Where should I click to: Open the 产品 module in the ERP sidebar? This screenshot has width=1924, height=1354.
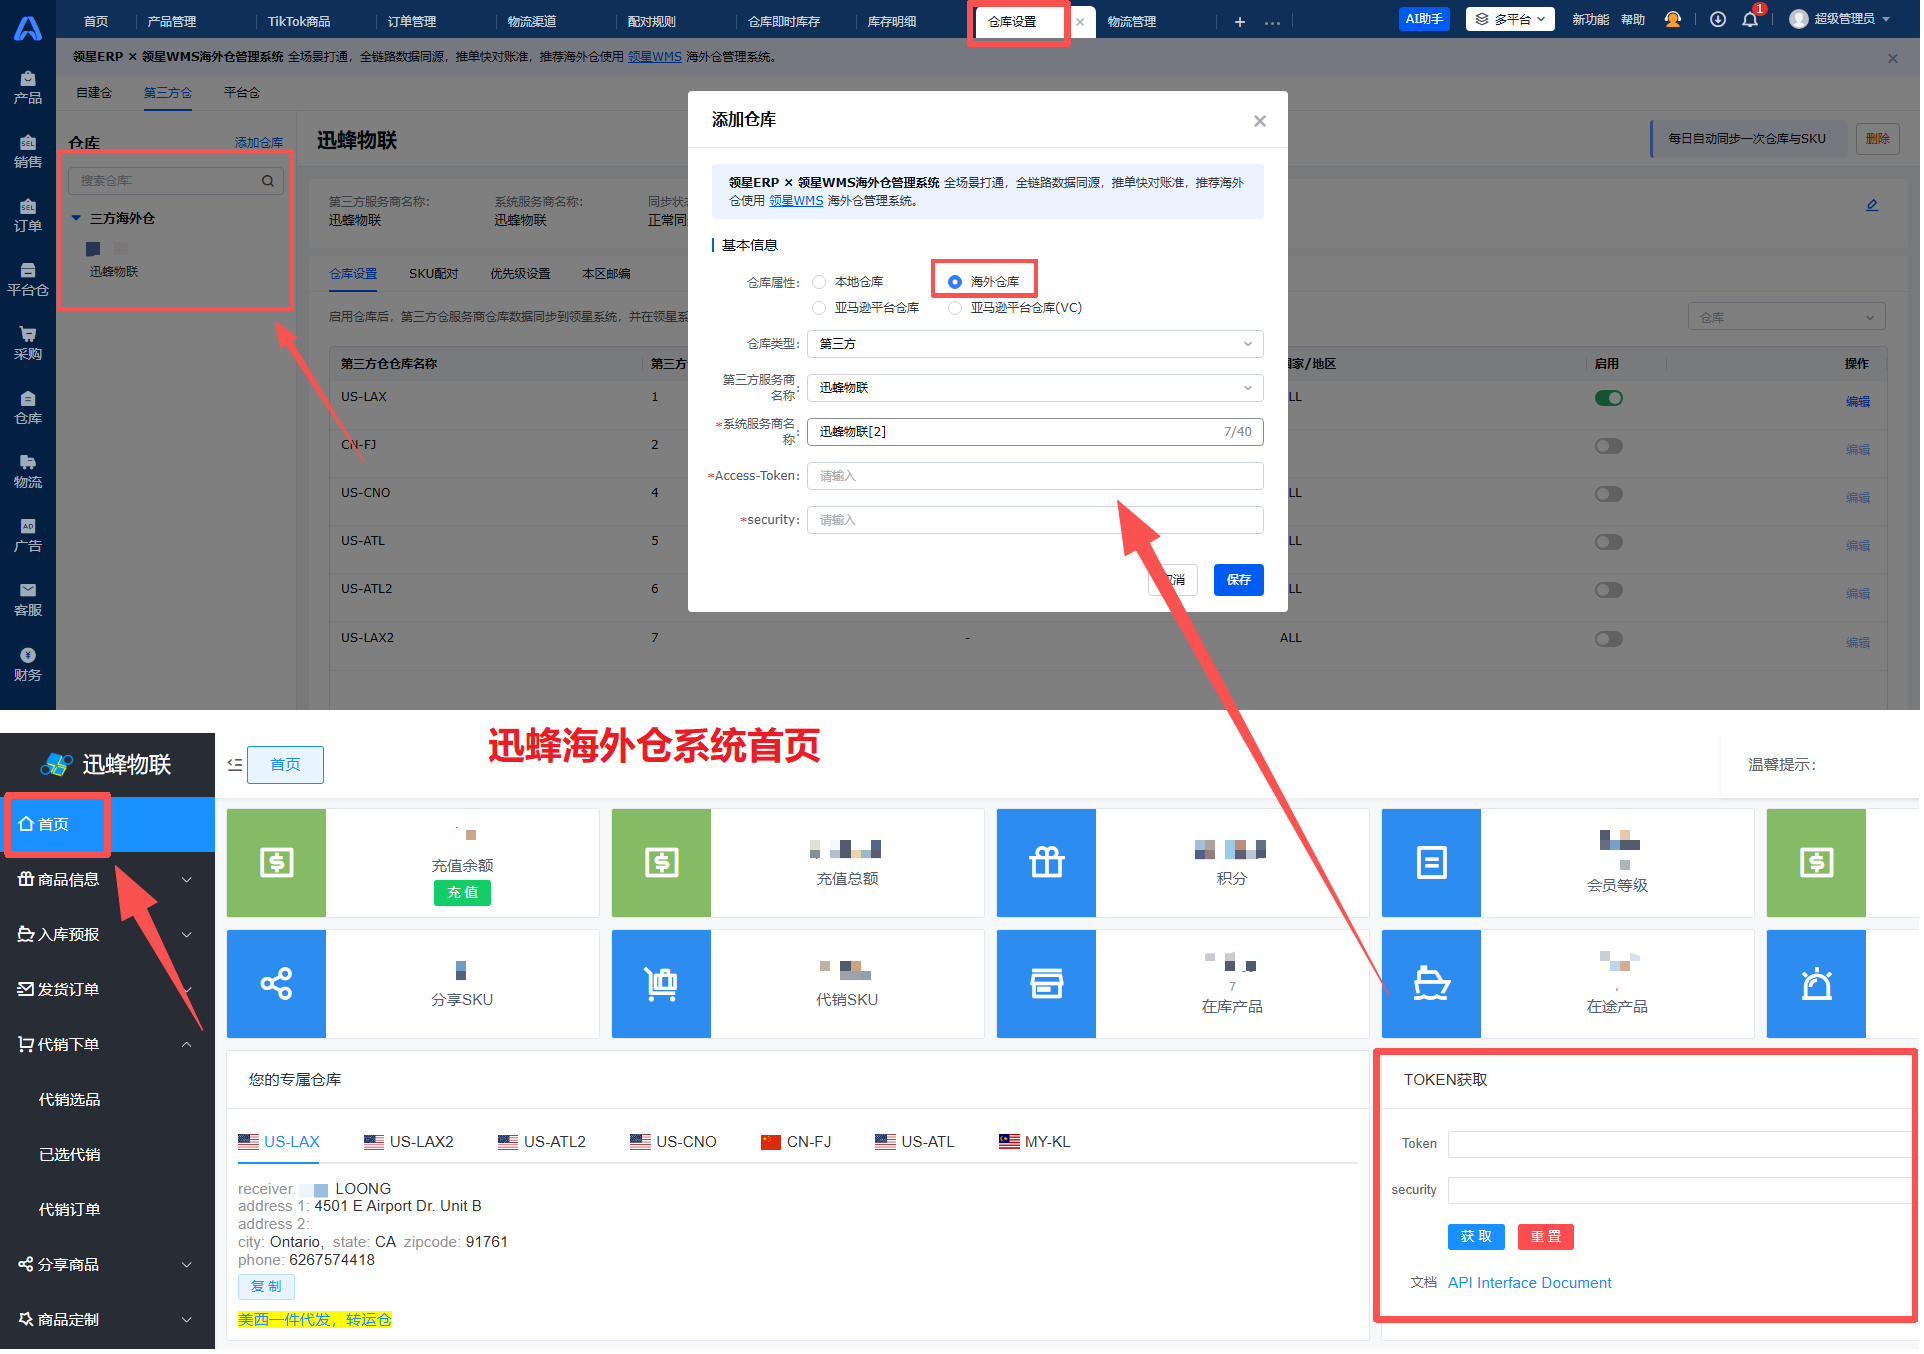pos(28,87)
